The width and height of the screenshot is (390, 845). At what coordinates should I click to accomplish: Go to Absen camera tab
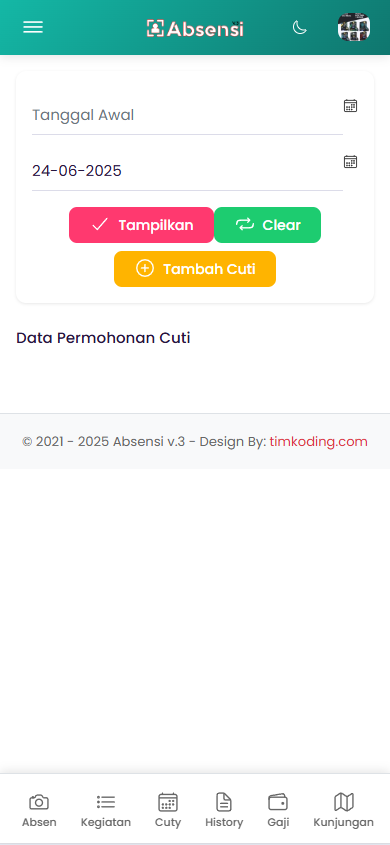point(39,810)
